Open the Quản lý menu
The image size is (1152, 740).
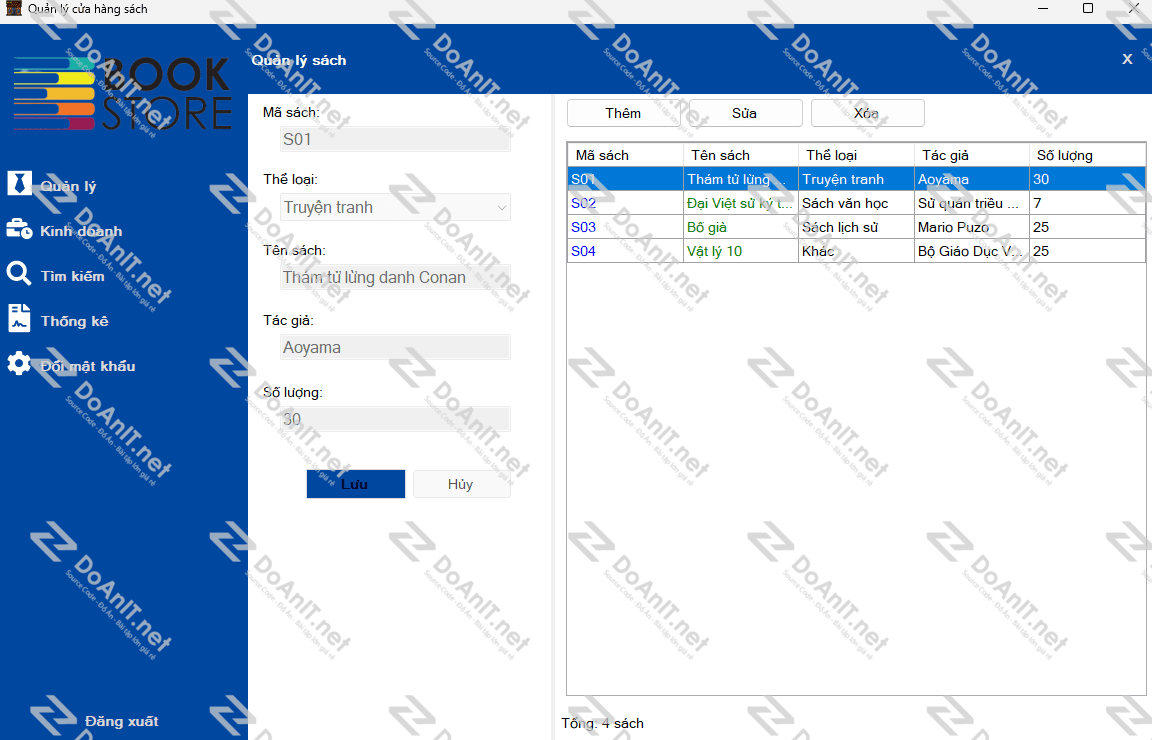68,186
